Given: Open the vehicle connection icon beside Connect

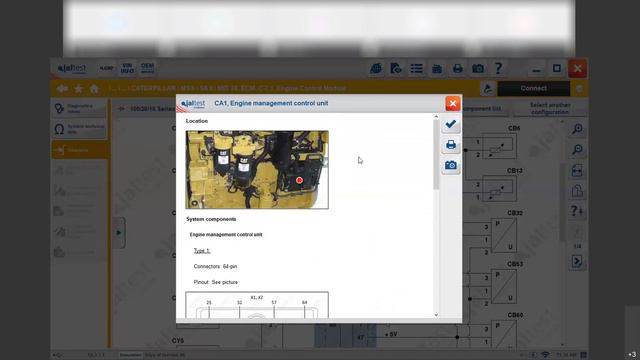Looking at the screenshot, I should click(x=488, y=89).
